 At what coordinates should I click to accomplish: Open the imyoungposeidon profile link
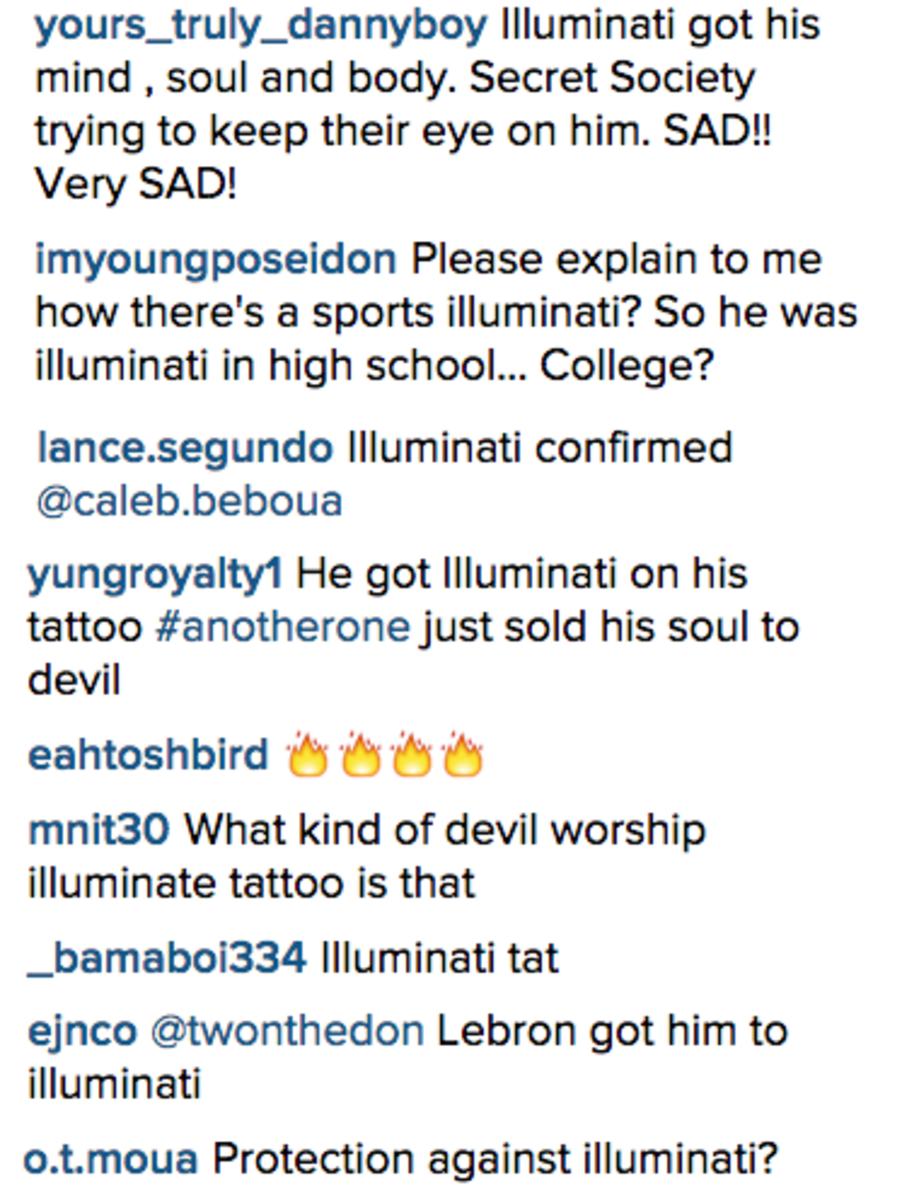click(x=215, y=260)
